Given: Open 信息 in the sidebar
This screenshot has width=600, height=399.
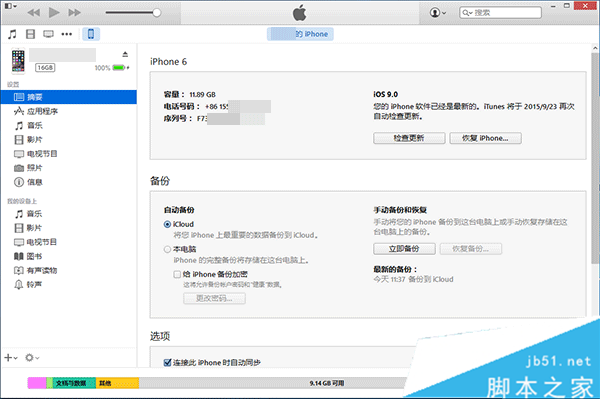Looking at the screenshot, I should [68, 182].
